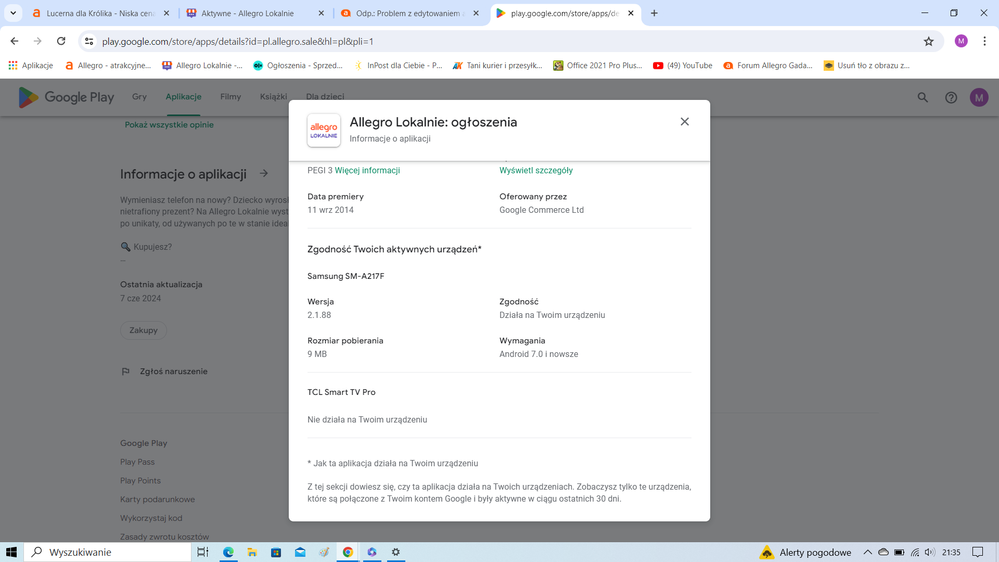
Task: Open Play Pass footer link
Action: [137, 462]
